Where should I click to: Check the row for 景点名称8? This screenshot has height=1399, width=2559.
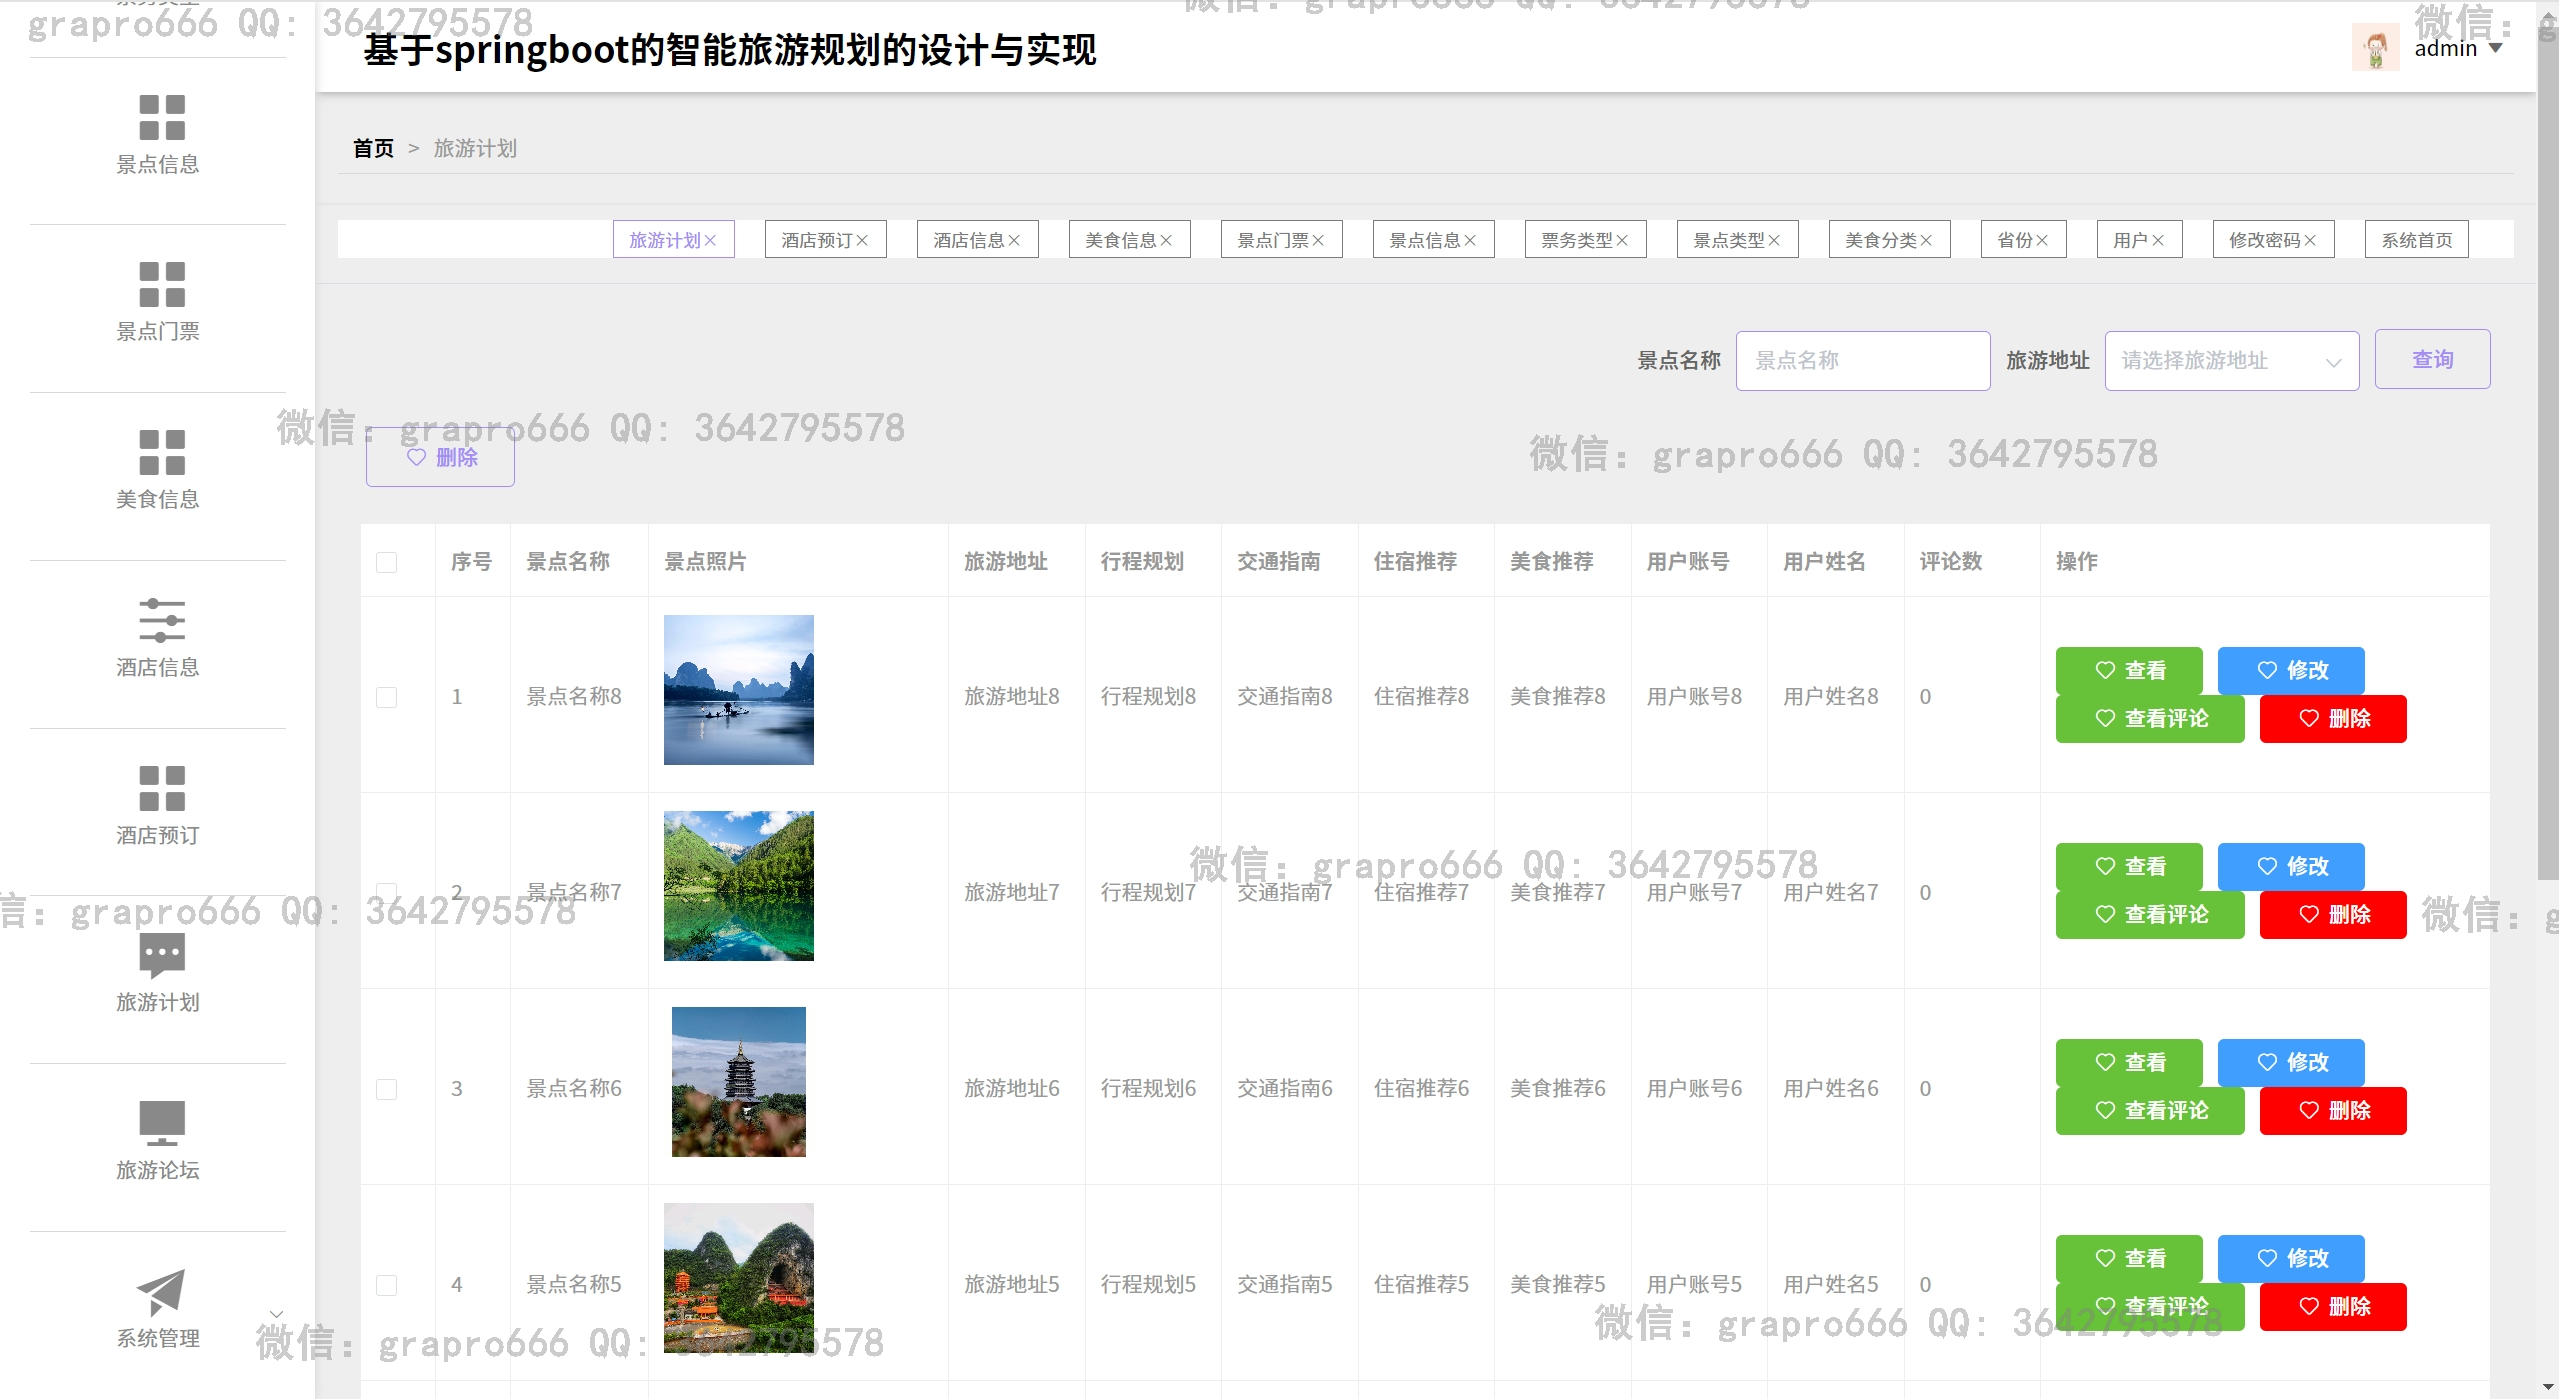coord(387,697)
